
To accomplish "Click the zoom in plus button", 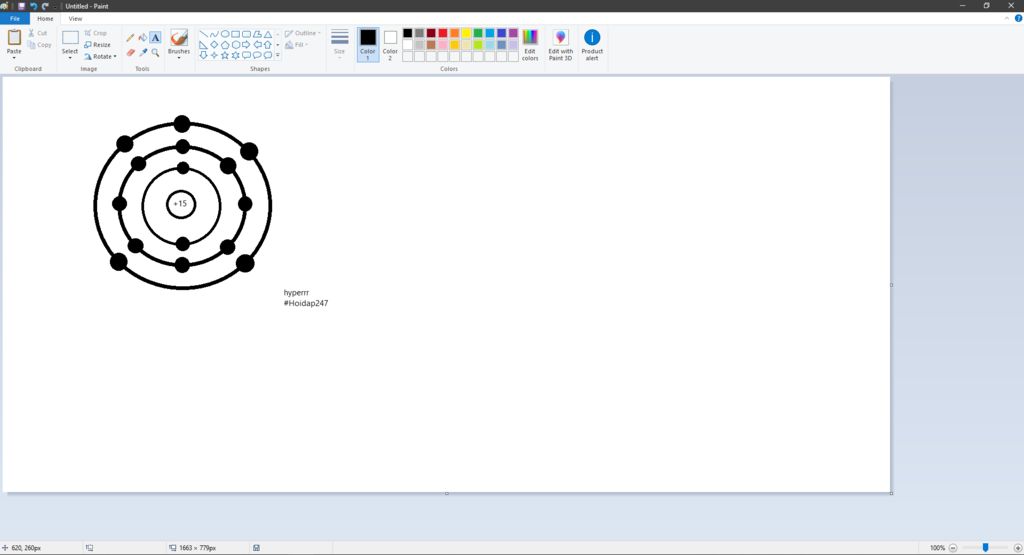I will (1017, 548).
